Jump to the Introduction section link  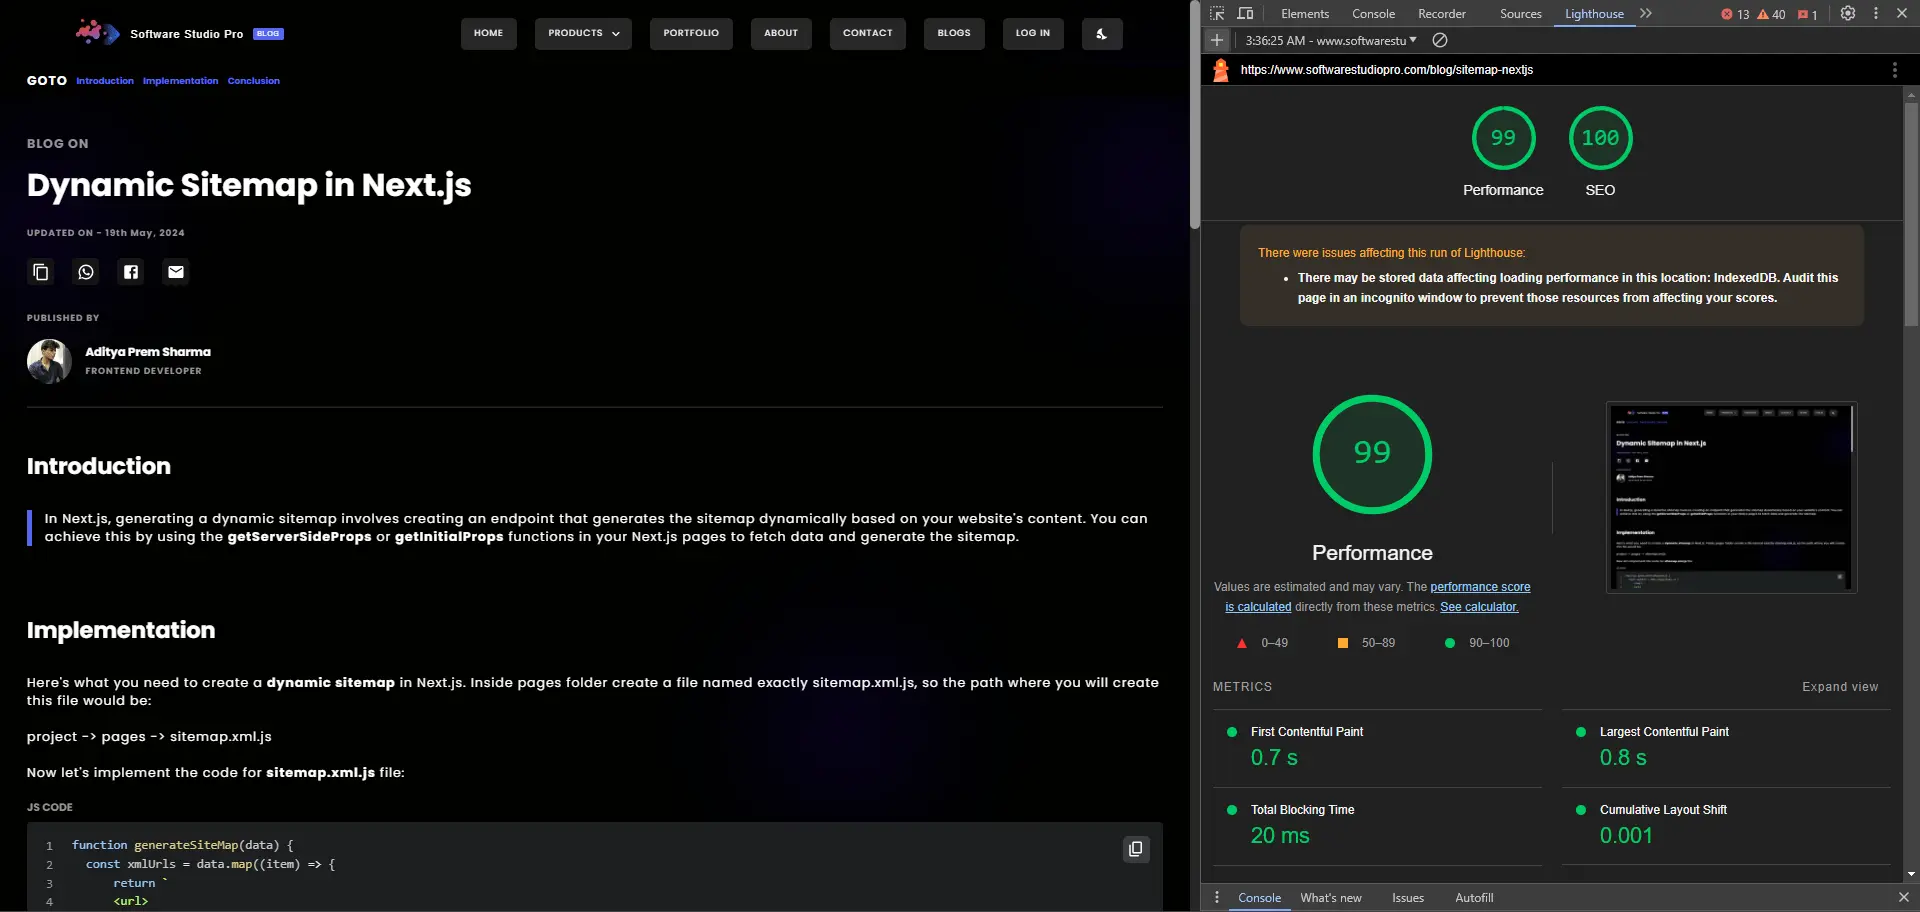(105, 81)
